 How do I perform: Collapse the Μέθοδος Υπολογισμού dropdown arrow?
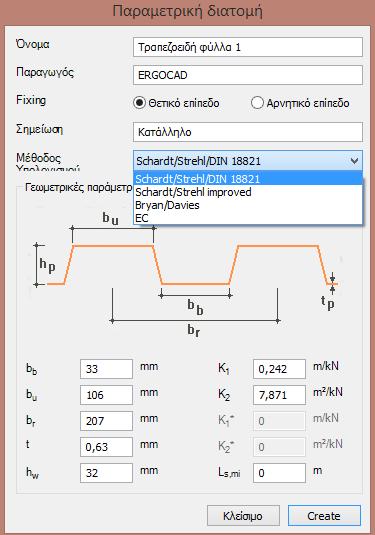pyautogui.click(x=354, y=161)
